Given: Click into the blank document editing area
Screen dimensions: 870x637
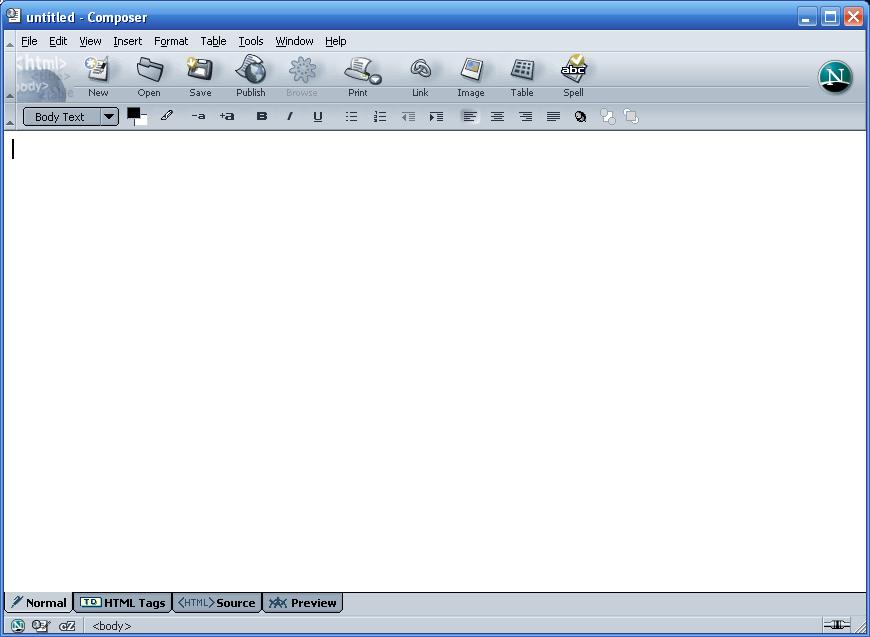Looking at the screenshot, I should tap(434, 361).
